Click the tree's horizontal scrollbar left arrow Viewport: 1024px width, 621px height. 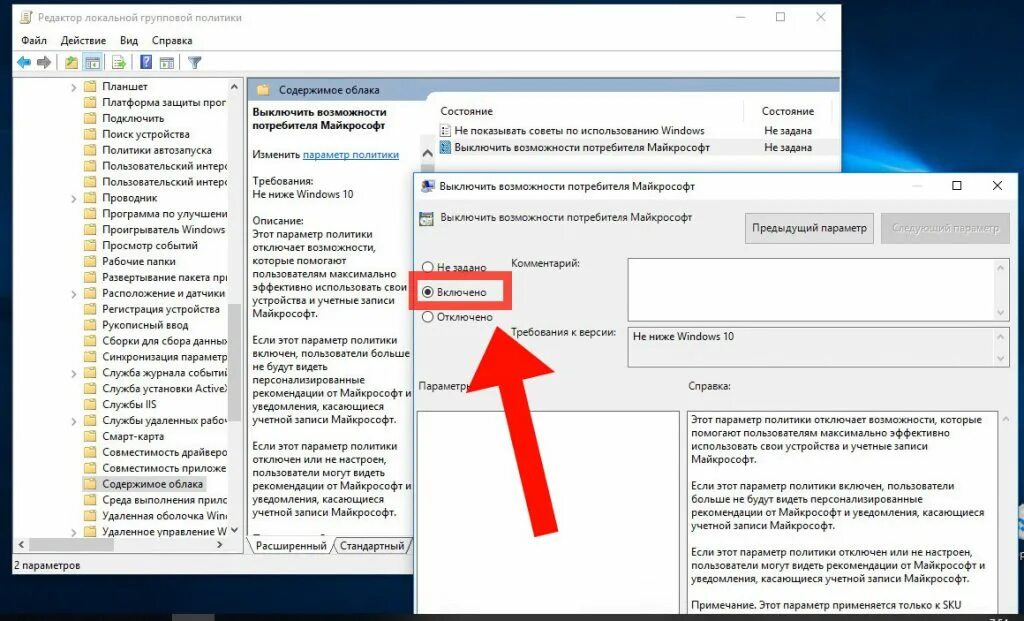(21, 545)
